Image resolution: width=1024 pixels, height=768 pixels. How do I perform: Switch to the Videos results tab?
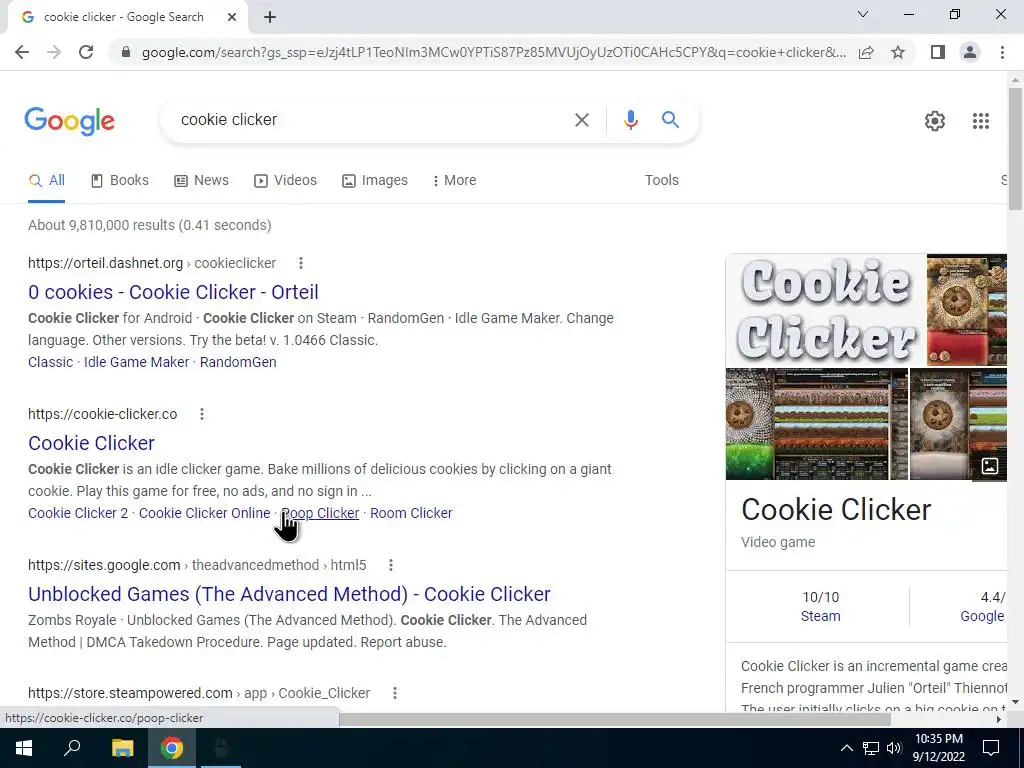tap(285, 180)
